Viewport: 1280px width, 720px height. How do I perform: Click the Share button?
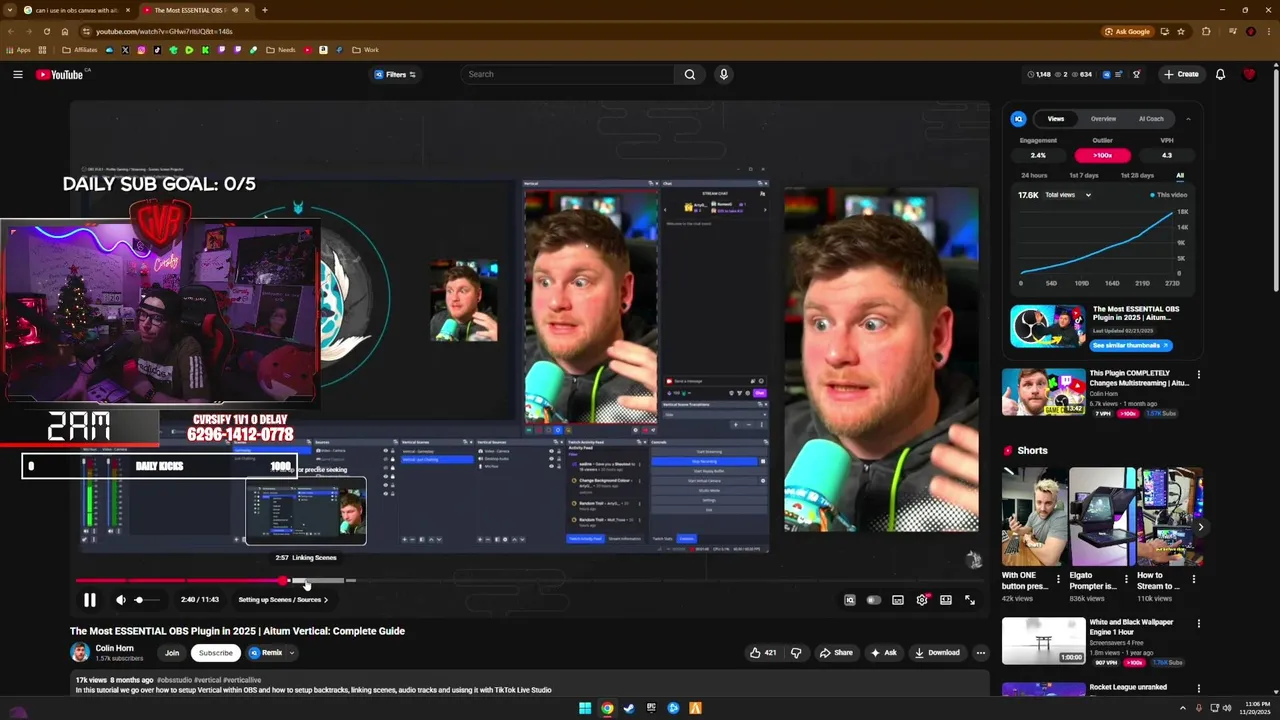(836, 653)
